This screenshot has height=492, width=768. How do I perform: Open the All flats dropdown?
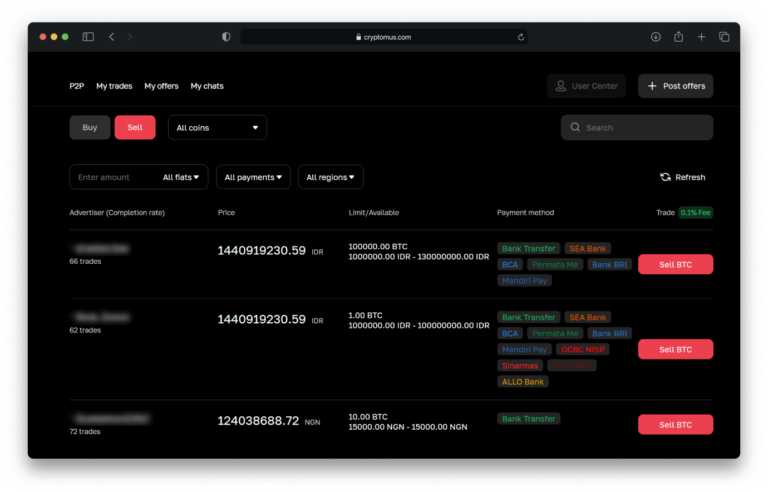coord(181,177)
